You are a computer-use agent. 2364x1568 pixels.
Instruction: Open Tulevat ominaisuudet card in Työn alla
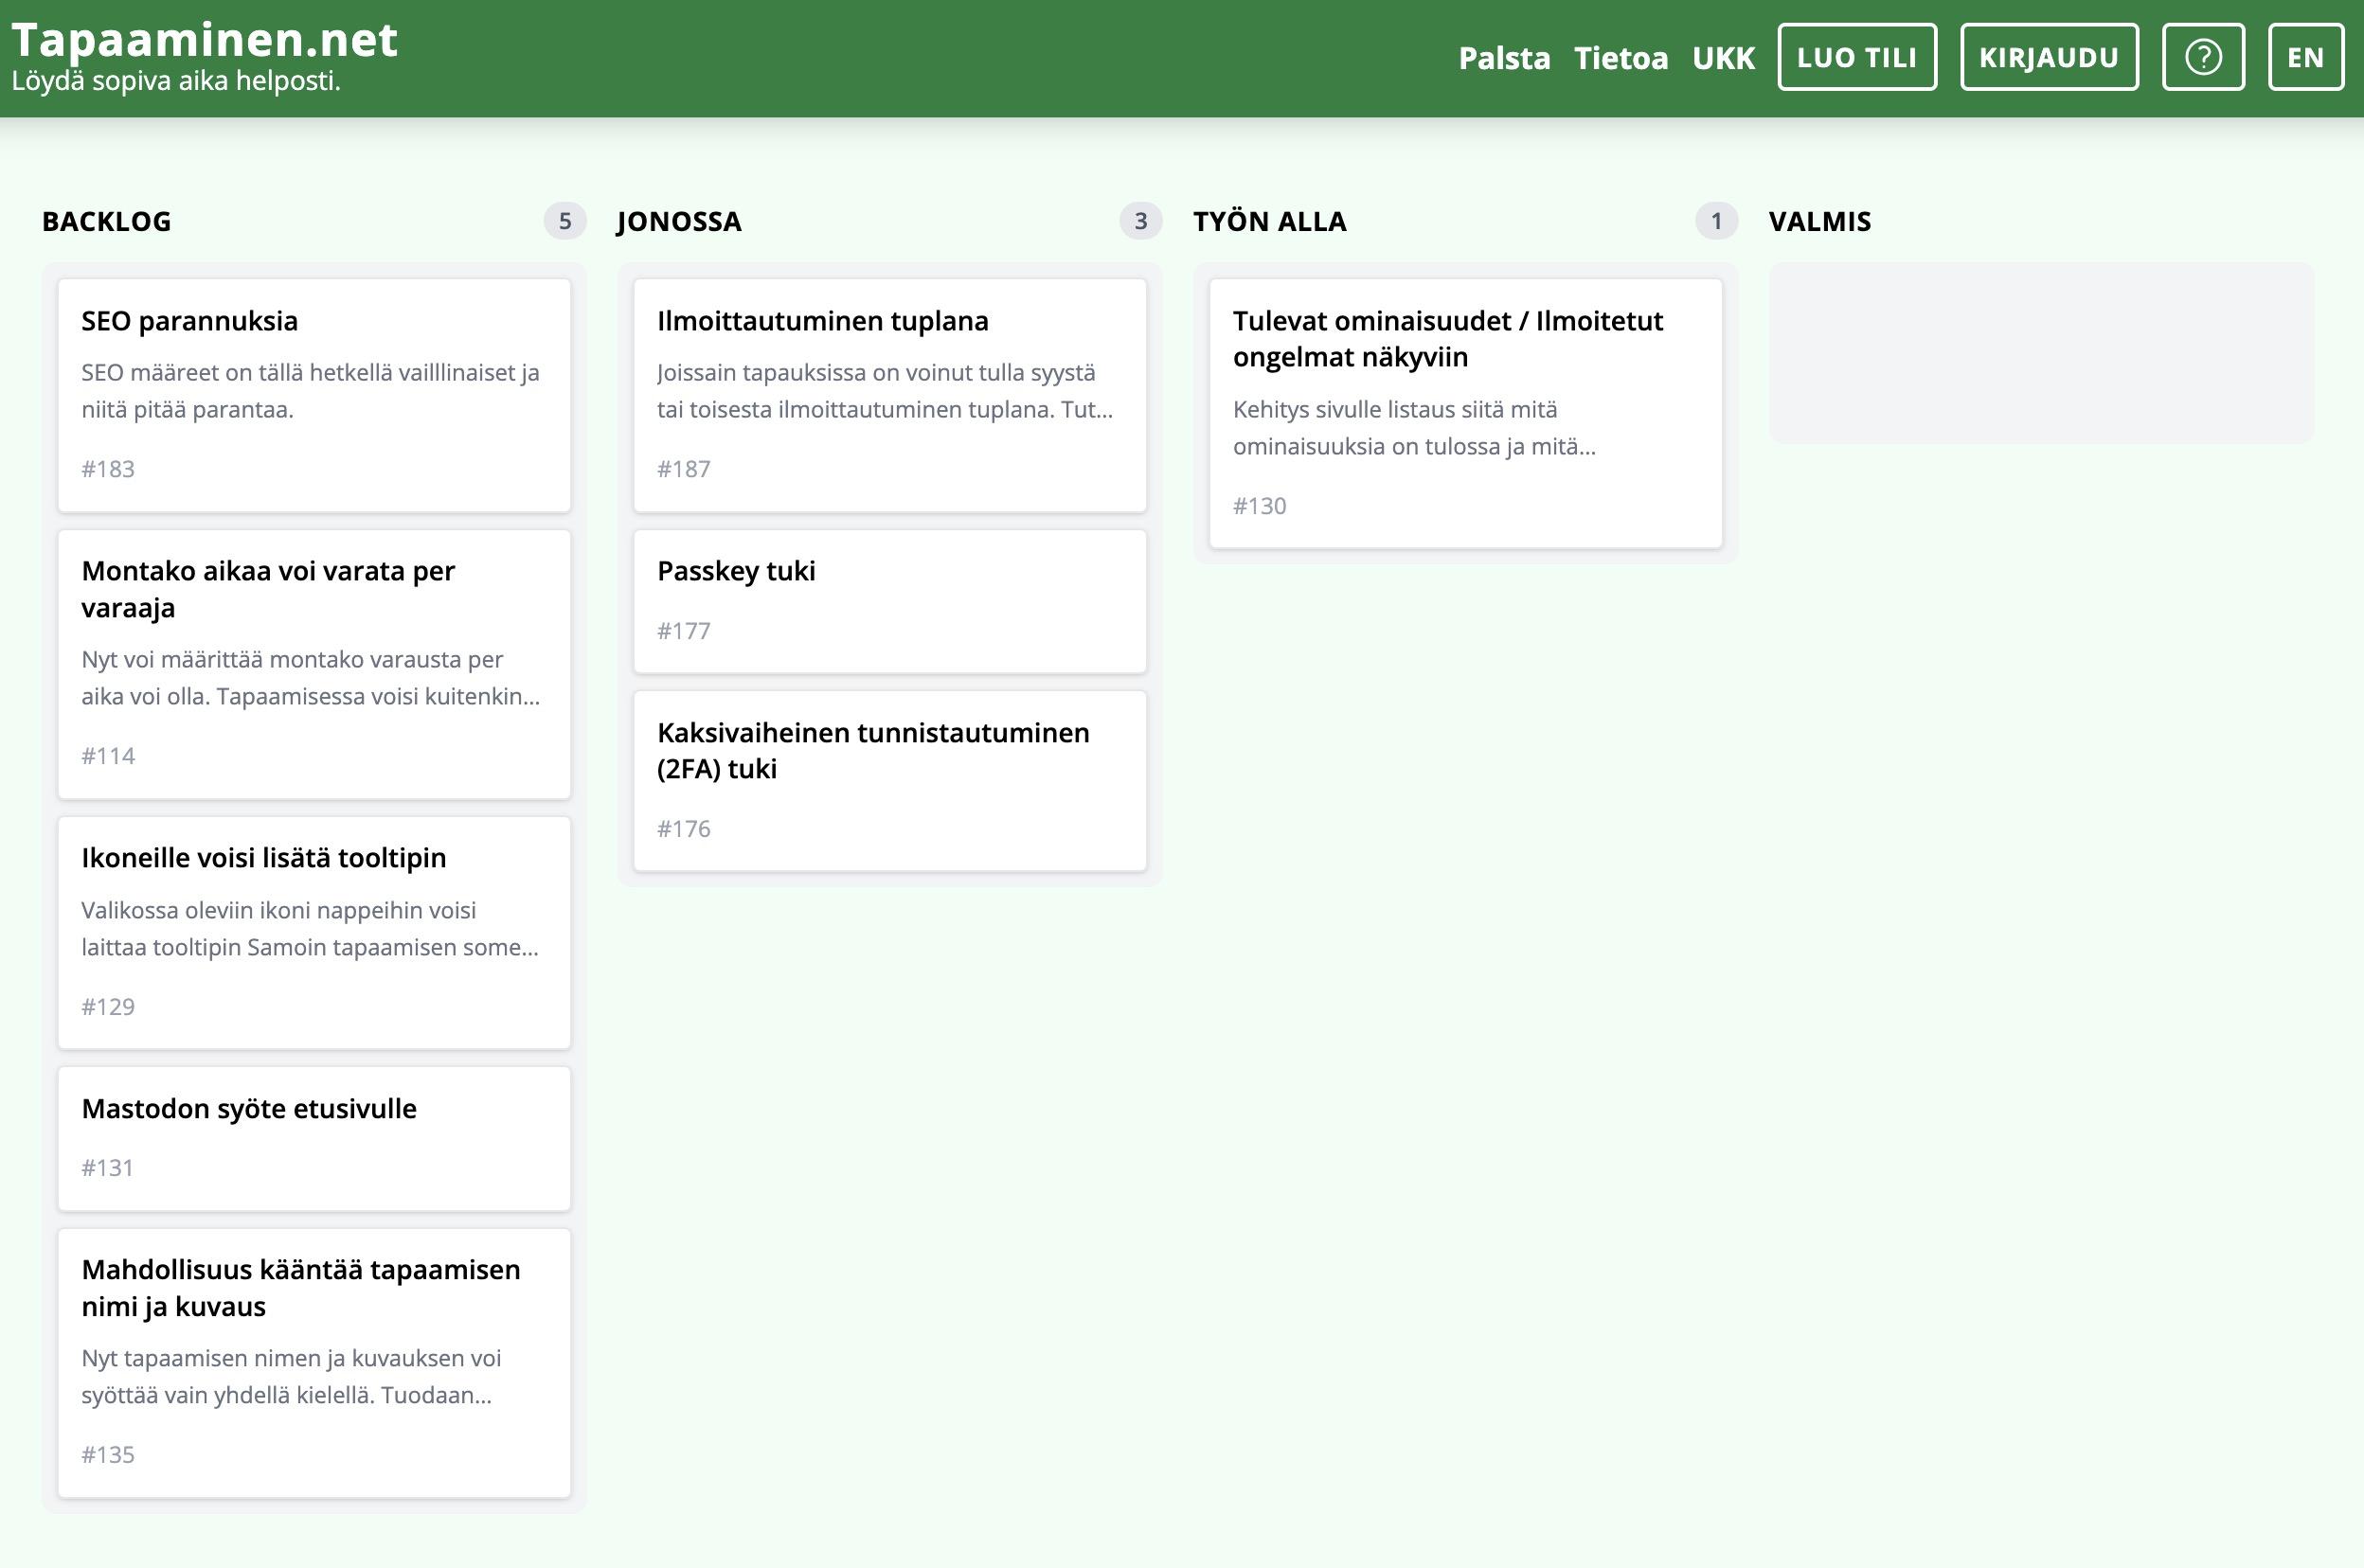tap(1465, 413)
